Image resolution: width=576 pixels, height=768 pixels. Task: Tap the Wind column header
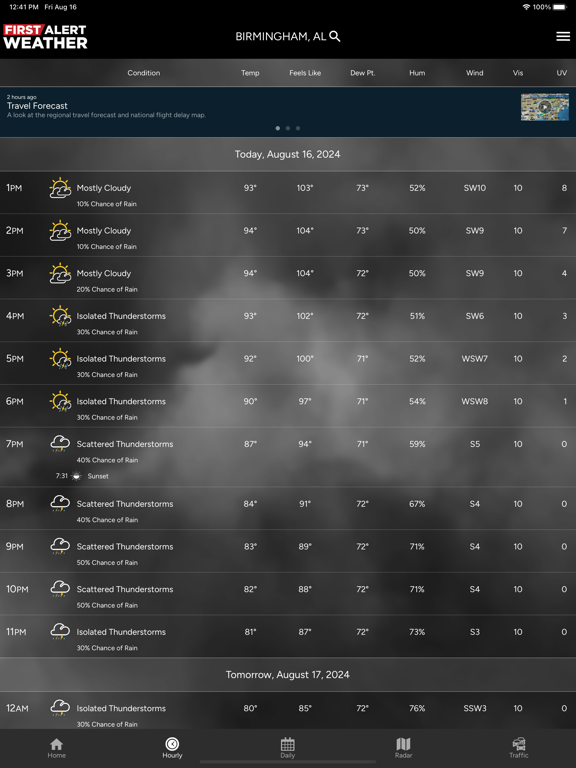coord(475,73)
